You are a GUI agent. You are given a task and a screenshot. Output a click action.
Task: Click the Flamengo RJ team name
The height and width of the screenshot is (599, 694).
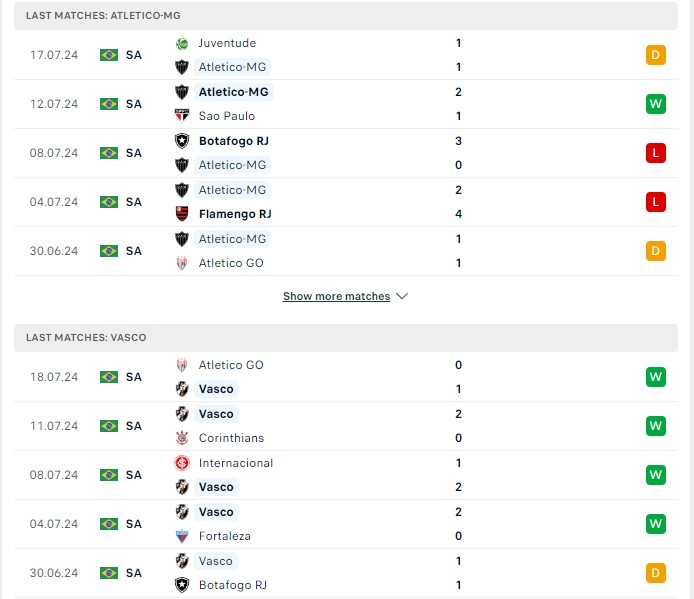[235, 214]
